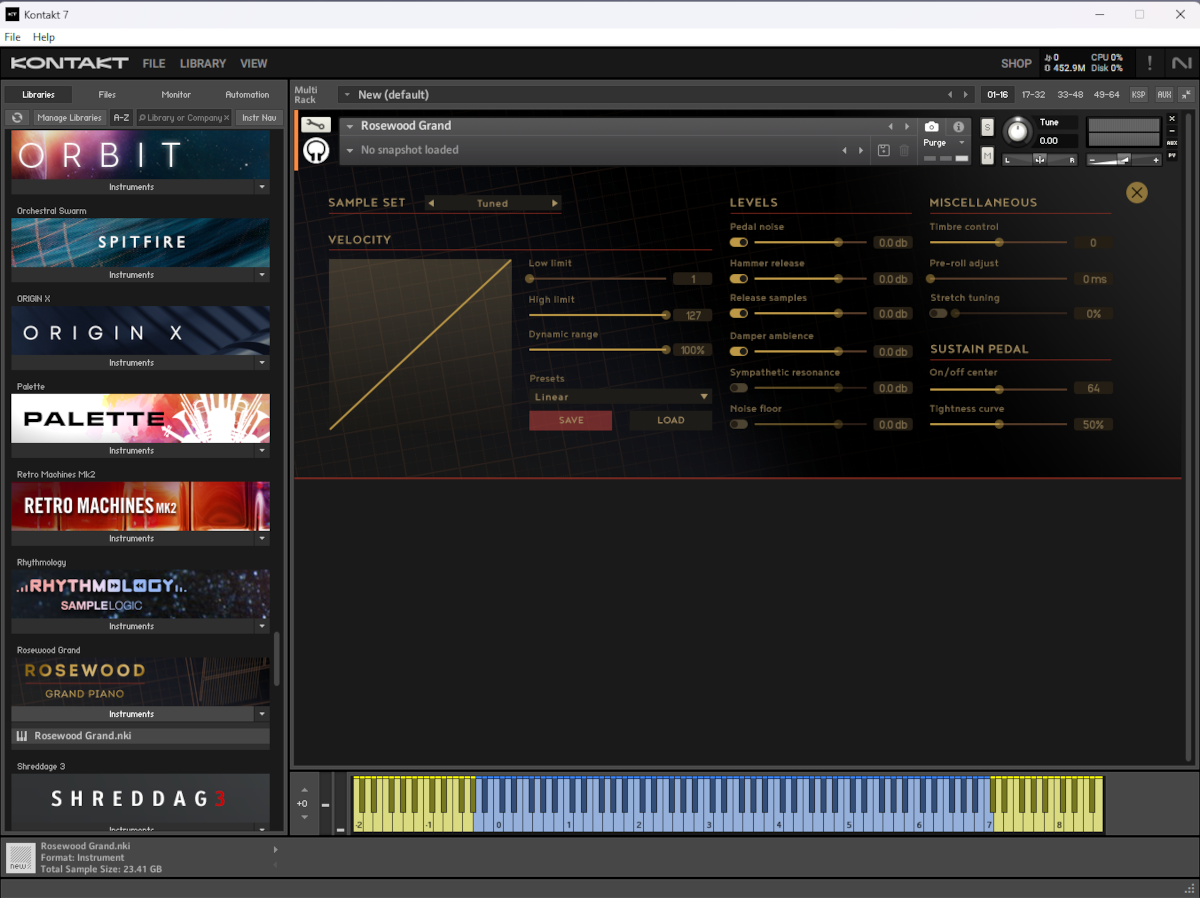The height and width of the screenshot is (898, 1200).
Task: Open the VIEW menu
Action: click(254, 63)
